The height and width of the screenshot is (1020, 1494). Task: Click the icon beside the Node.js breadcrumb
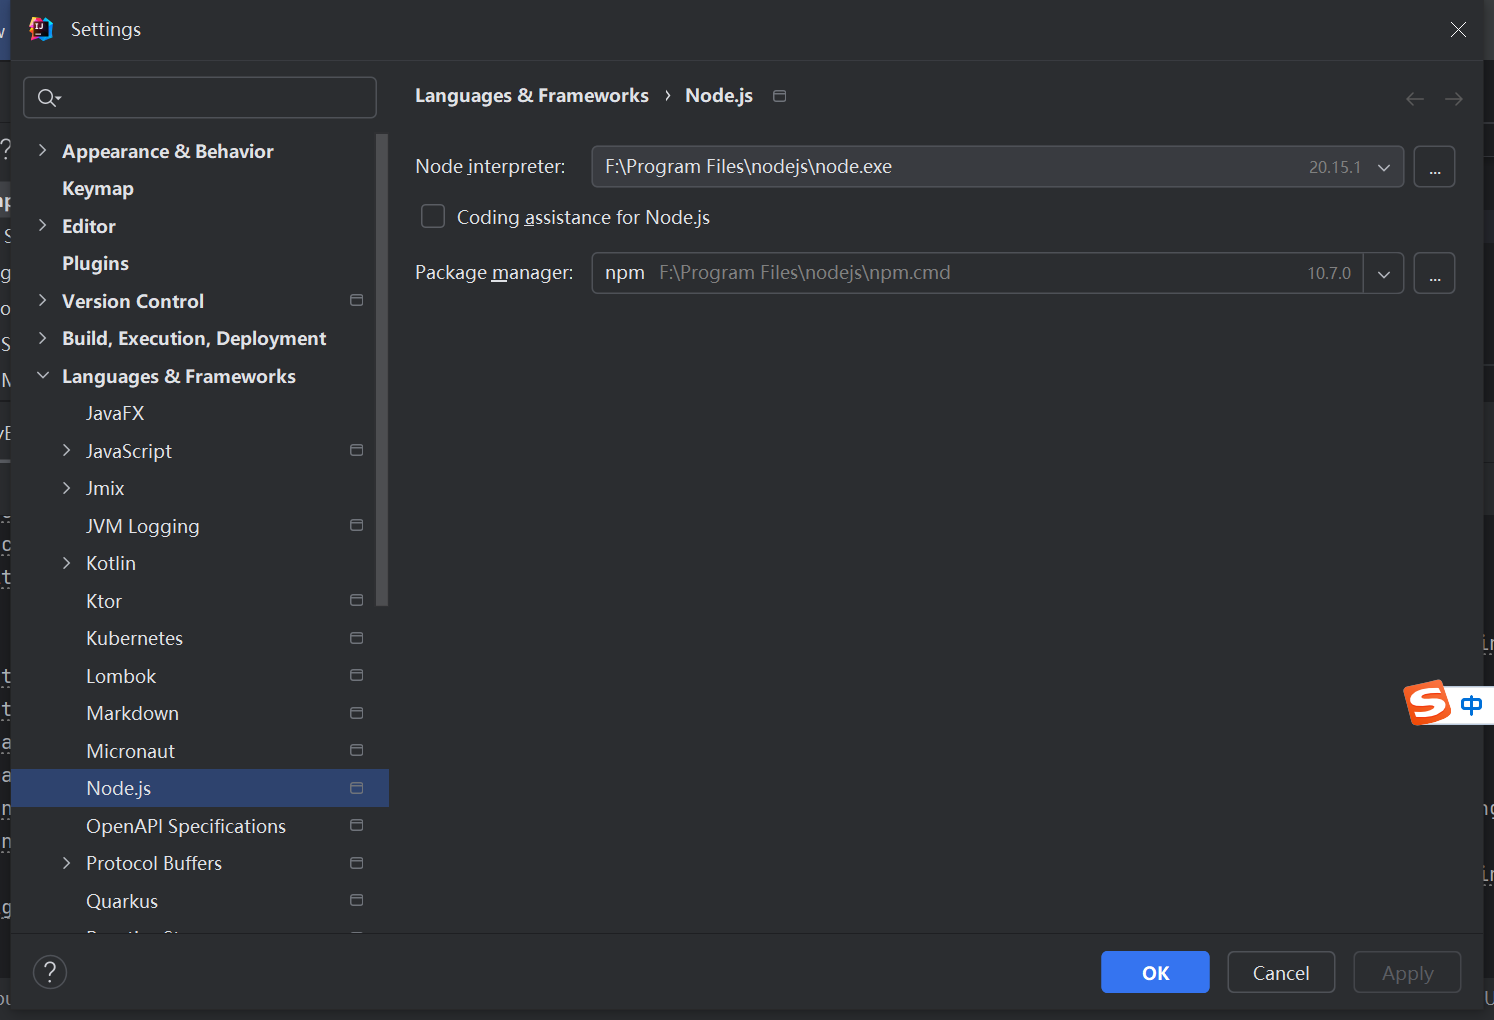click(x=779, y=95)
